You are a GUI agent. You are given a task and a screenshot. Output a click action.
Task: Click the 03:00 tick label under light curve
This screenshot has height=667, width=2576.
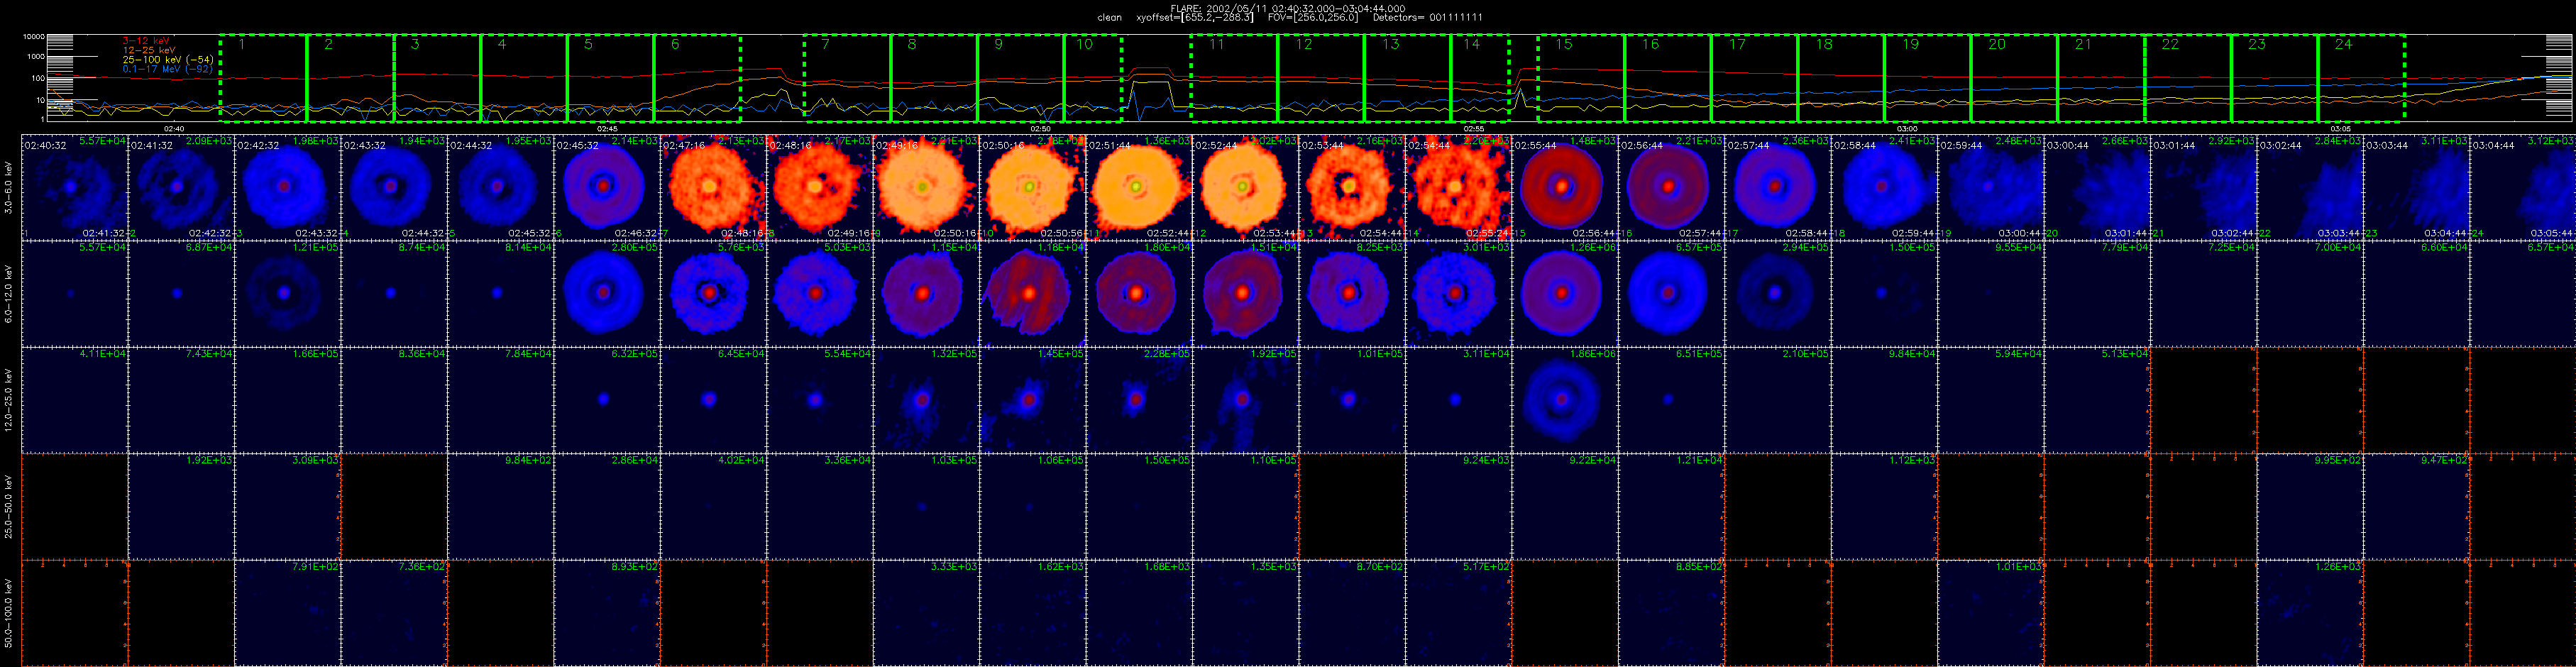(x=1907, y=129)
